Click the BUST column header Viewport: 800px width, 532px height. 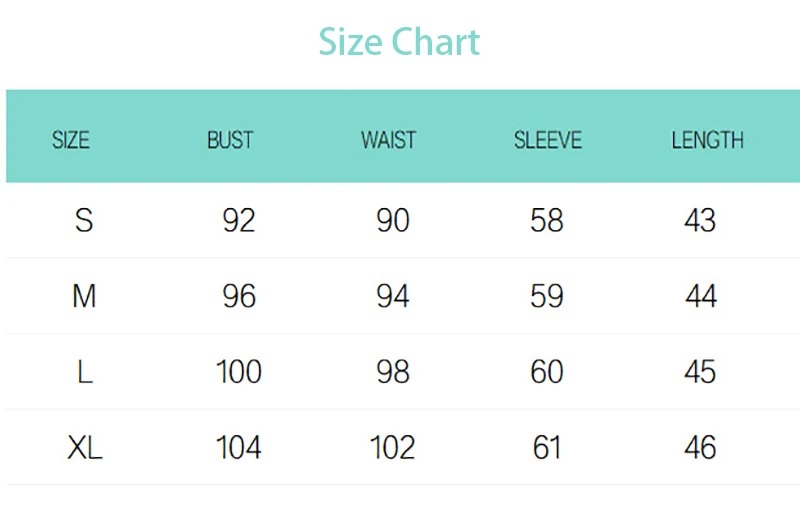230,140
